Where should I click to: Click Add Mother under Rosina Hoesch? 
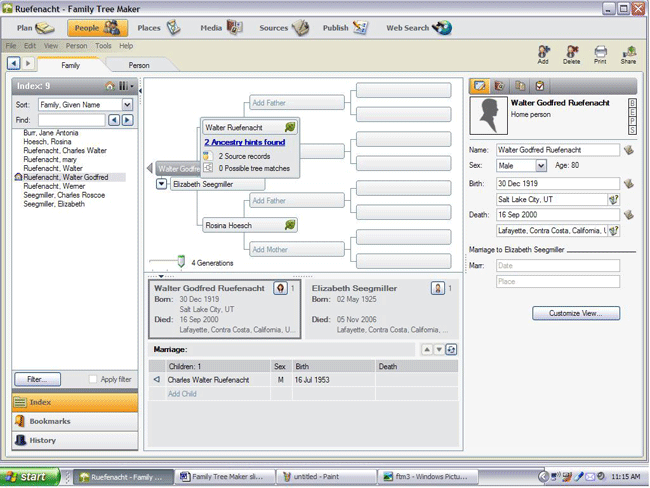(297, 250)
